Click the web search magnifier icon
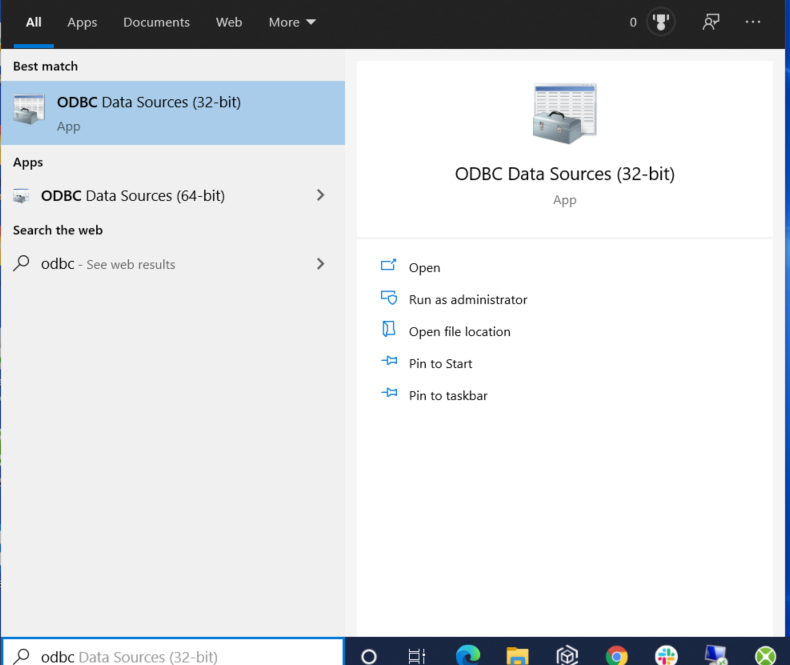The height and width of the screenshot is (665, 790). (21, 263)
